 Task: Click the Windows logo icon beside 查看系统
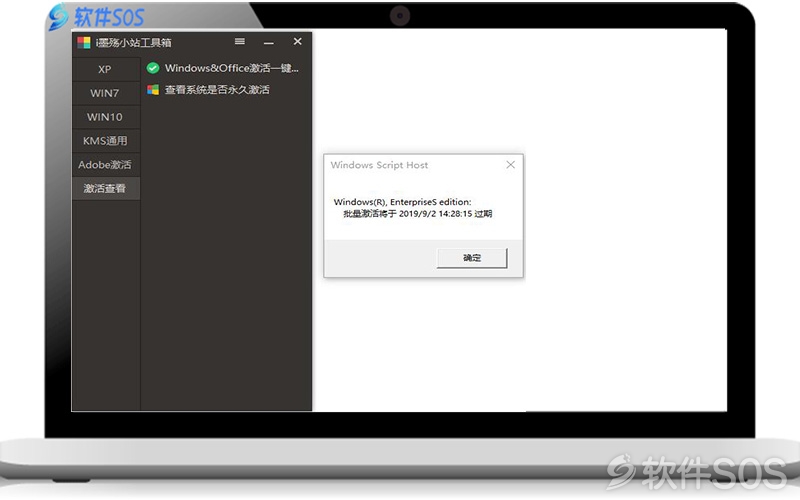click(x=153, y=90)
